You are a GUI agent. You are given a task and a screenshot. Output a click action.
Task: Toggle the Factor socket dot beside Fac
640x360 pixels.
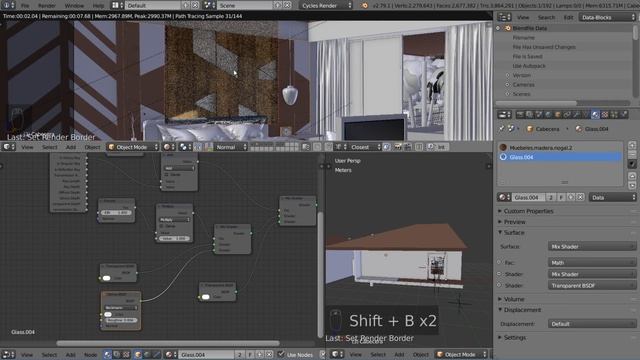tap(500, 262)
